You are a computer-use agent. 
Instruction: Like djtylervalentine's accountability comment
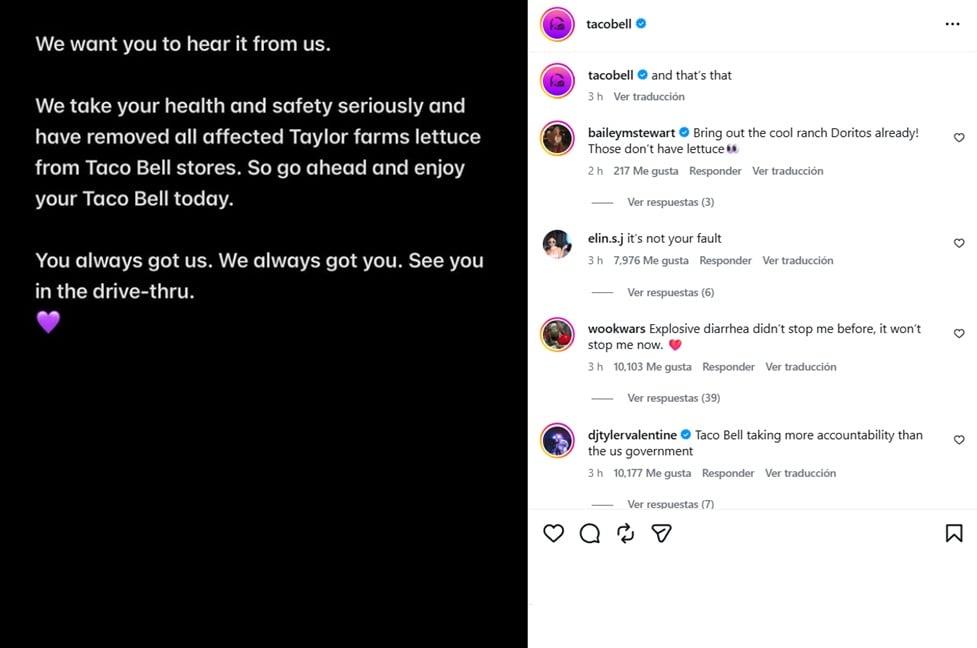(x=959, y=440)
